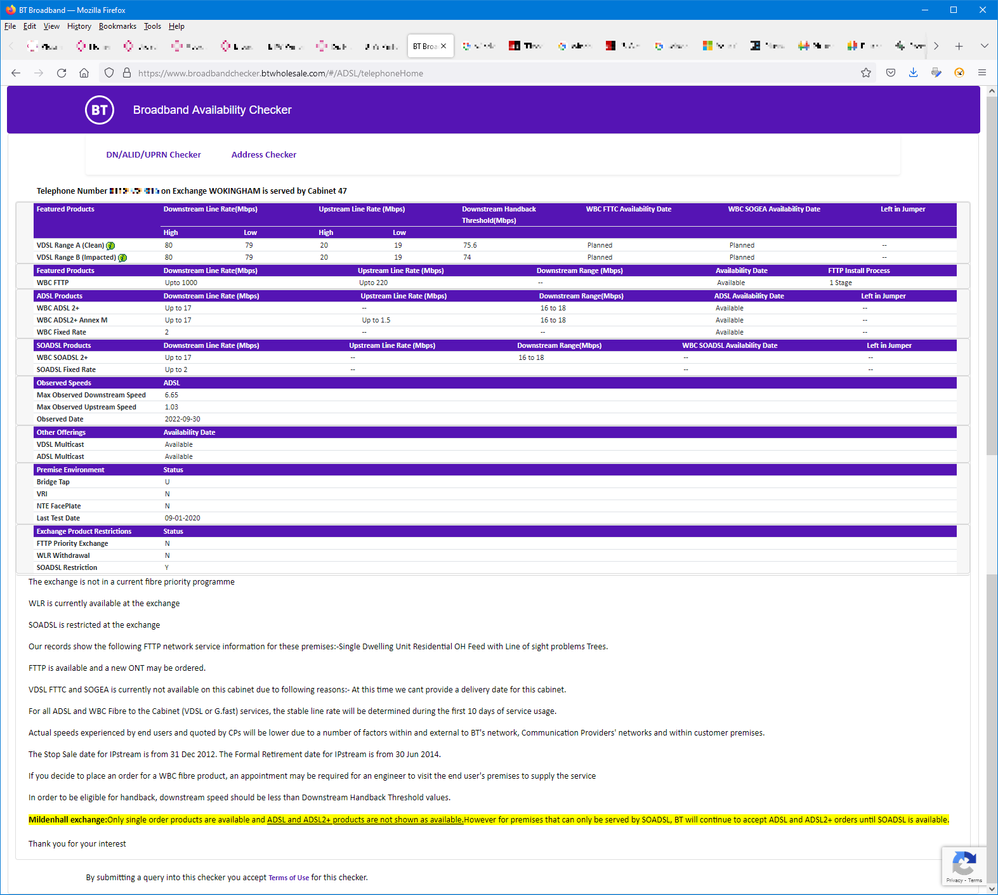This screenshot has width=998, height=895.
Task: Save page to Pocket
Action: tap(890, 73)
